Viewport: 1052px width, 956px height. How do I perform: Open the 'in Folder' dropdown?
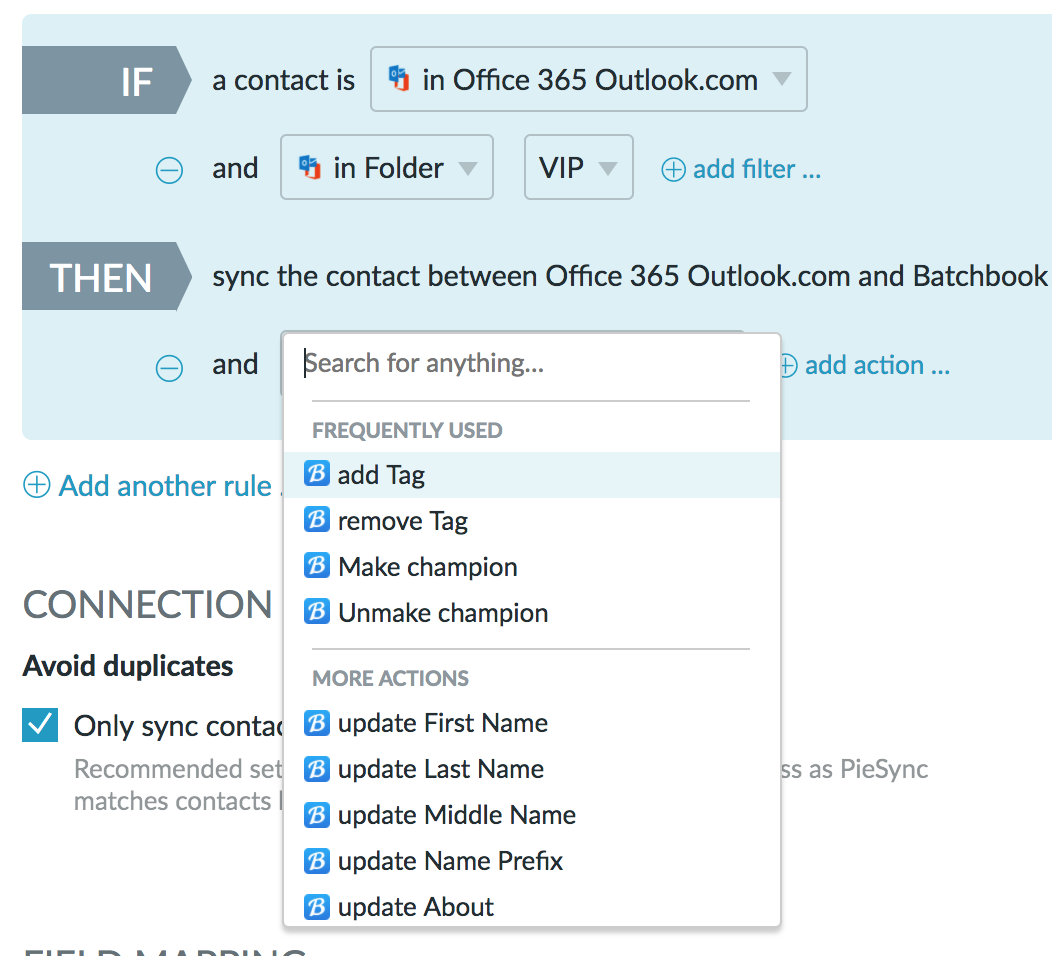(x=386, y=167)
